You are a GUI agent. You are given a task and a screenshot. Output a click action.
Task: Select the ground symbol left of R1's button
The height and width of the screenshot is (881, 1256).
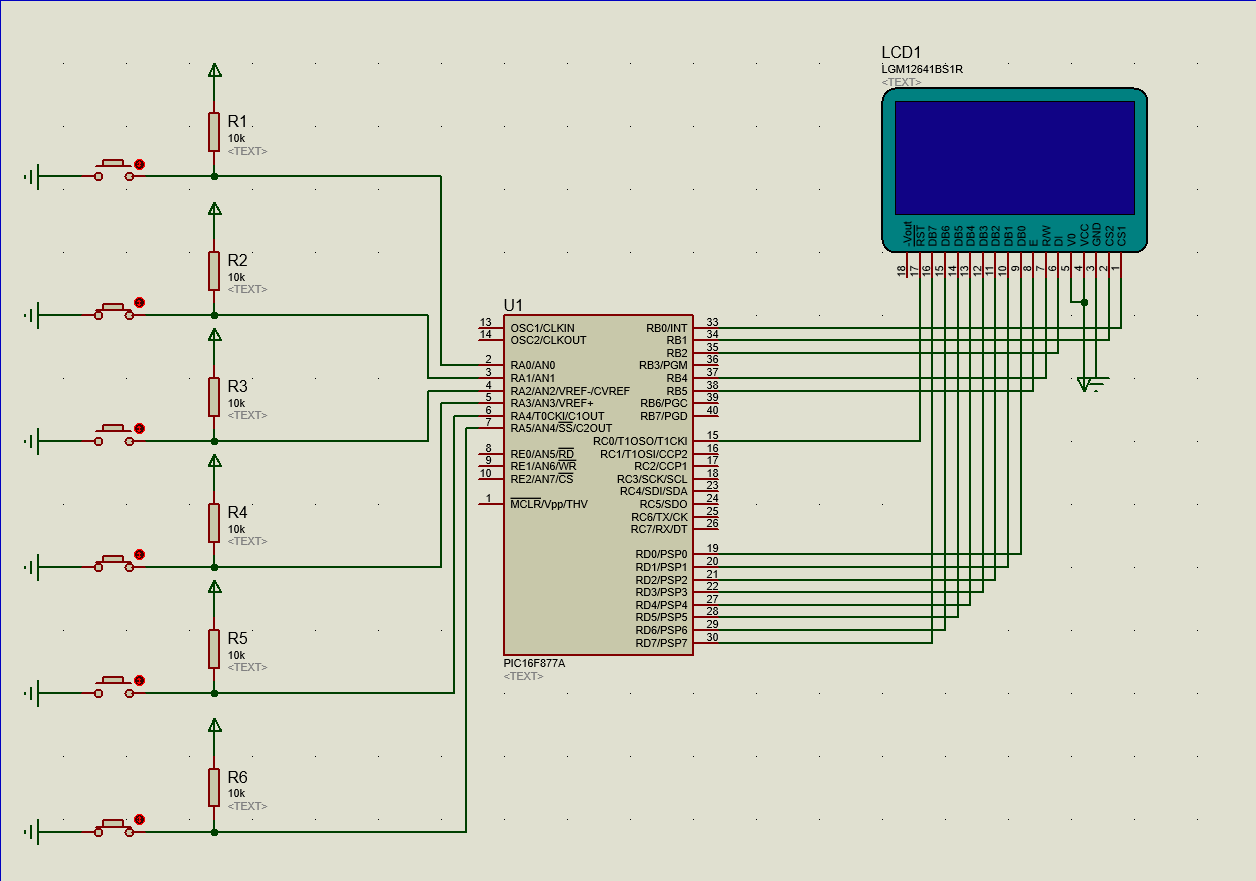click(33, 177)
